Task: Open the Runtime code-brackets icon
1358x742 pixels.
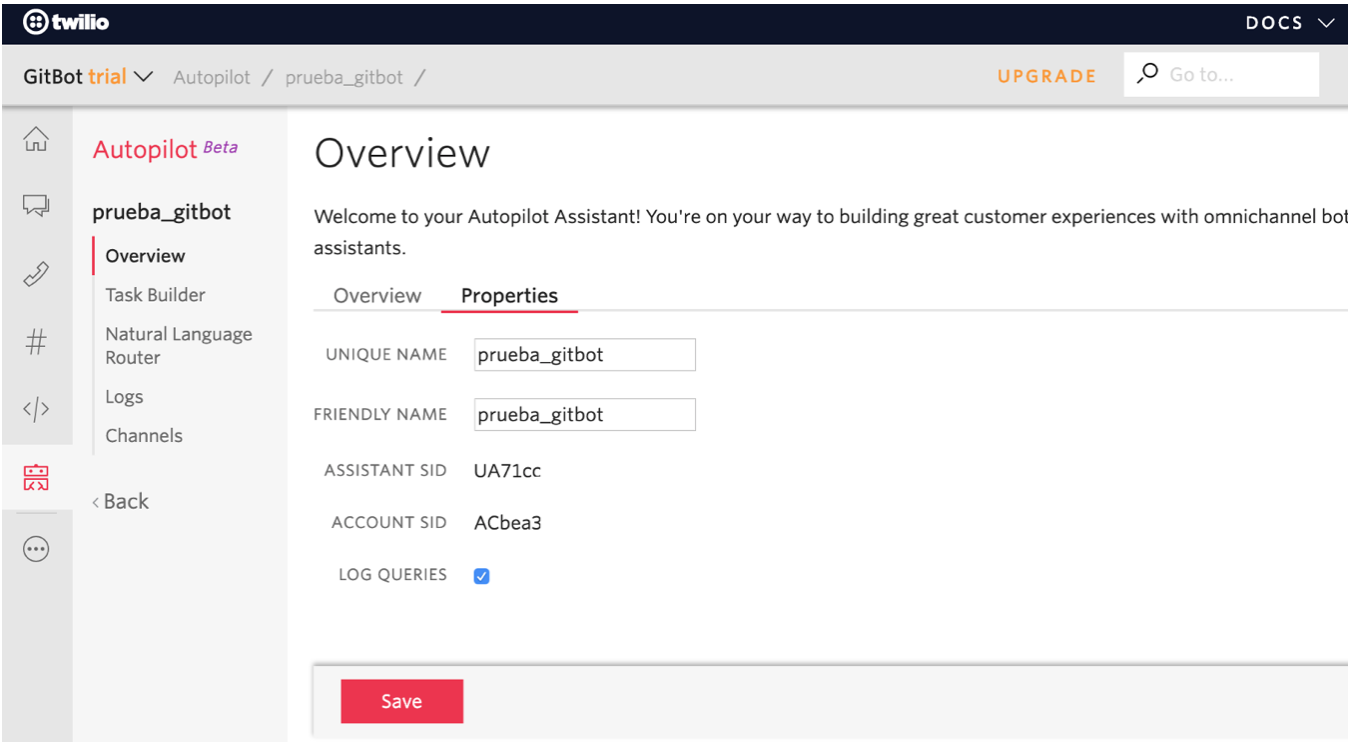Action: tap(36, 409)
